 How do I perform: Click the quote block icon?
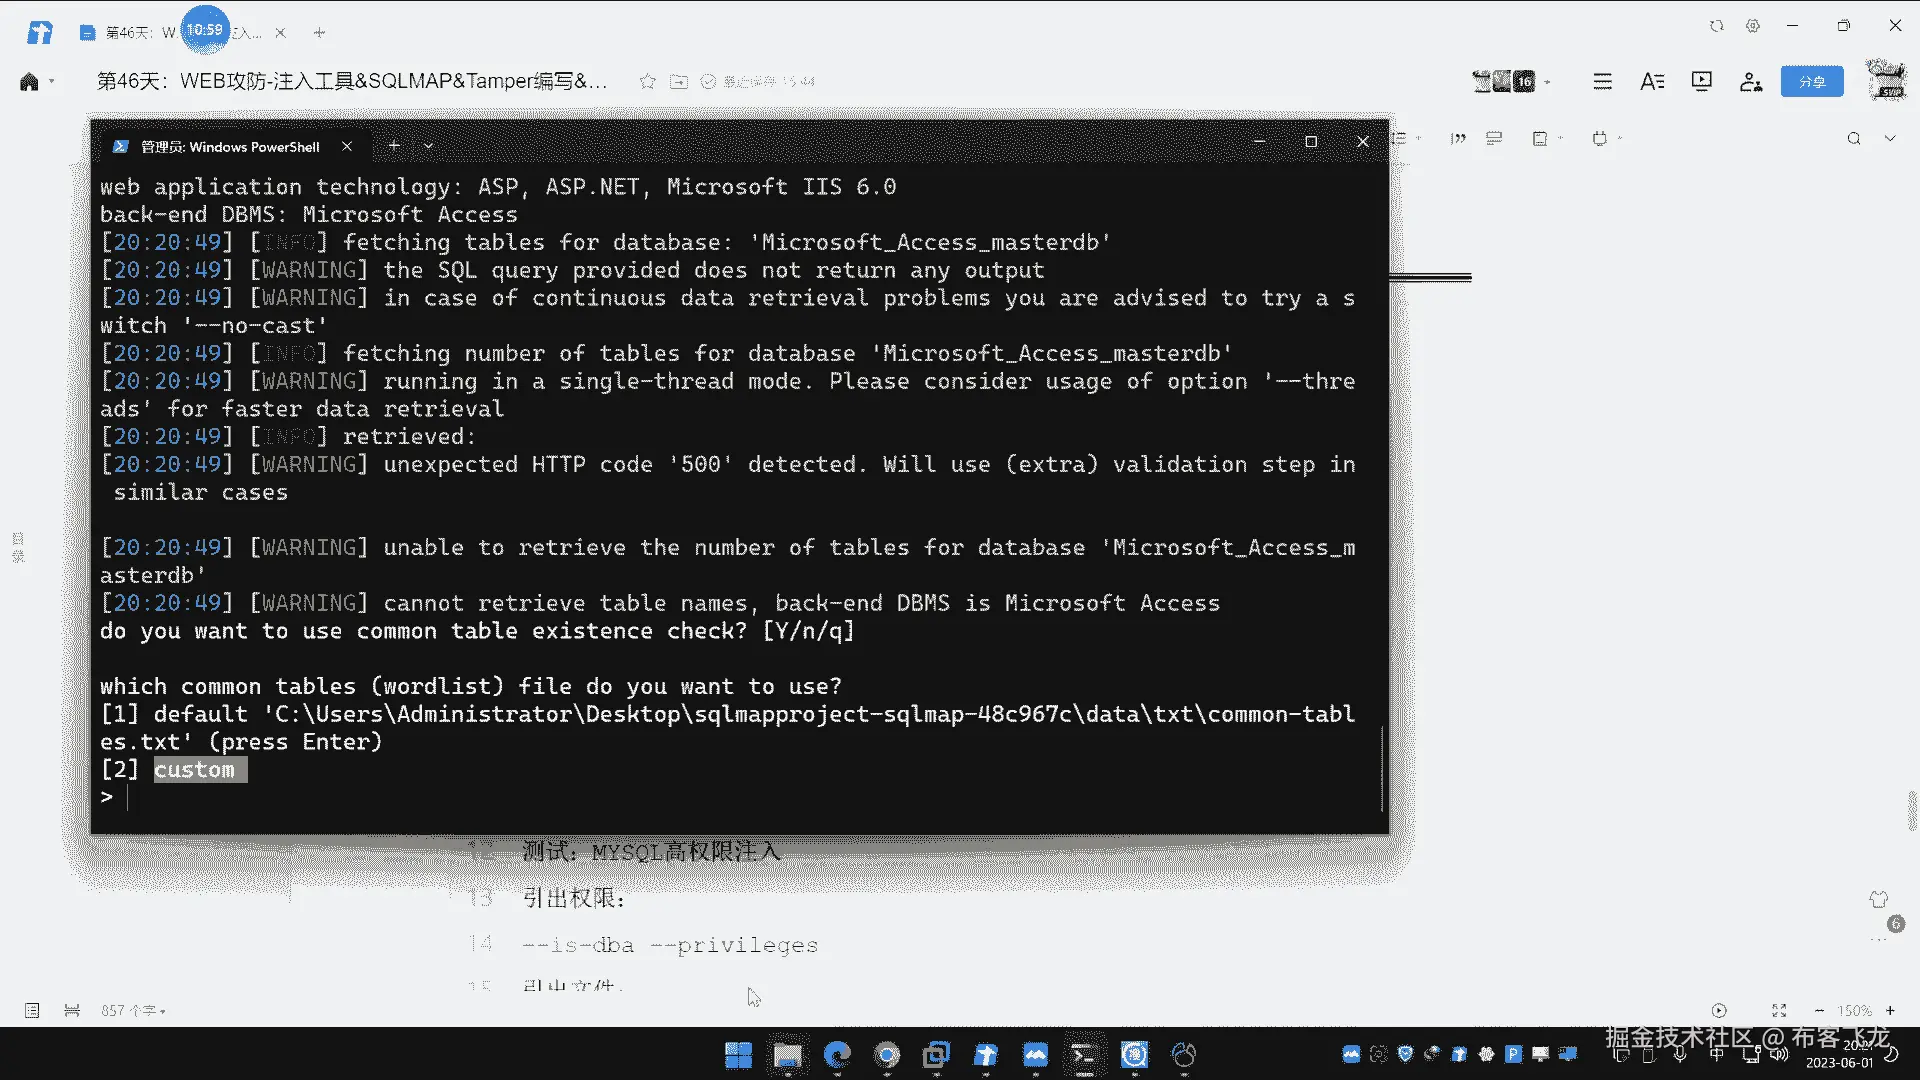(1458, 139)
